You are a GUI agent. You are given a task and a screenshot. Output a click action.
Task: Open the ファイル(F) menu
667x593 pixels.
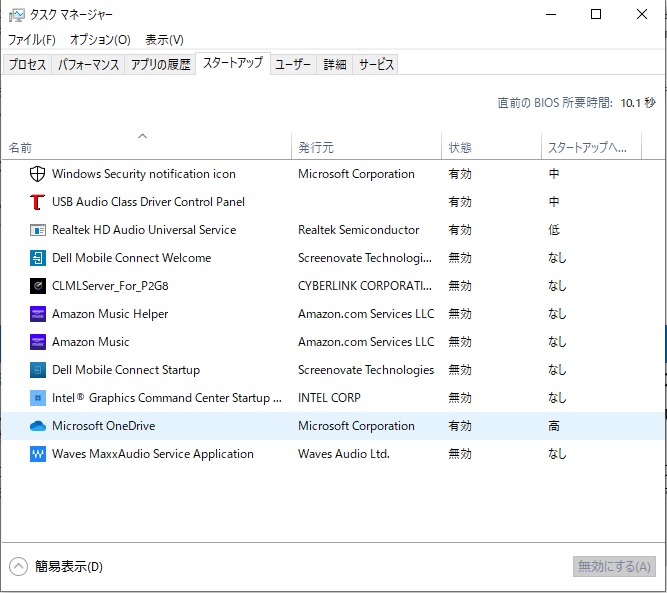[x=32, y=40]
